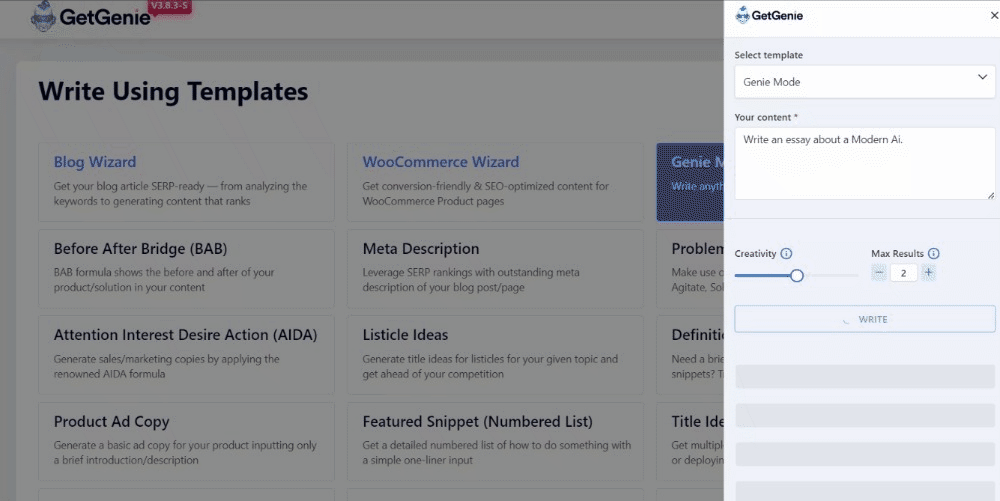Open the Featured Snippet (Numbered List) template
Screen dimensions: 1000x501
[x=495, y=441]
